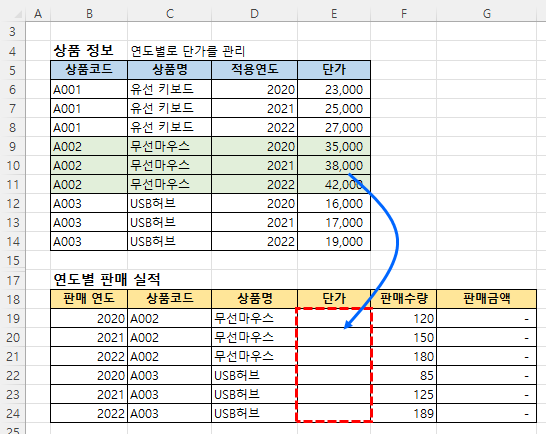Click the 판매수량 header cell
This screenshot has width=546, height=434.
(404, 299)
